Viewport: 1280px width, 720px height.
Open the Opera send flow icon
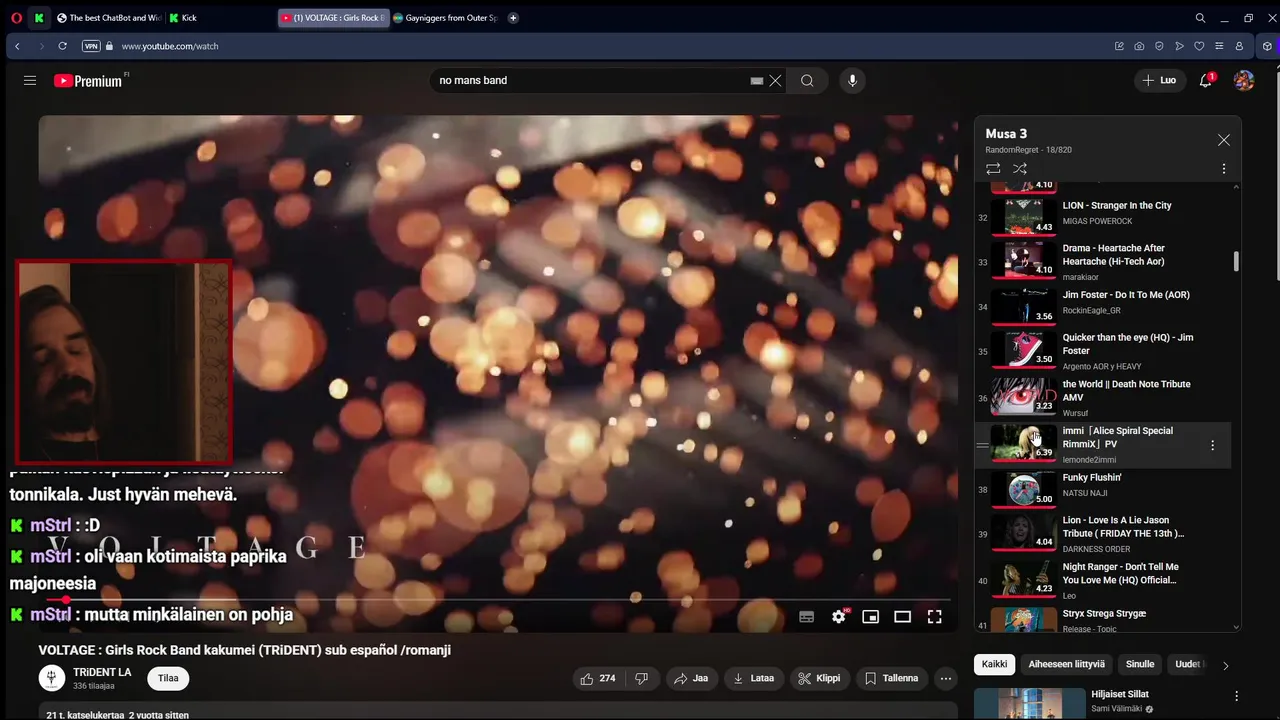[x=1179, y=46]
